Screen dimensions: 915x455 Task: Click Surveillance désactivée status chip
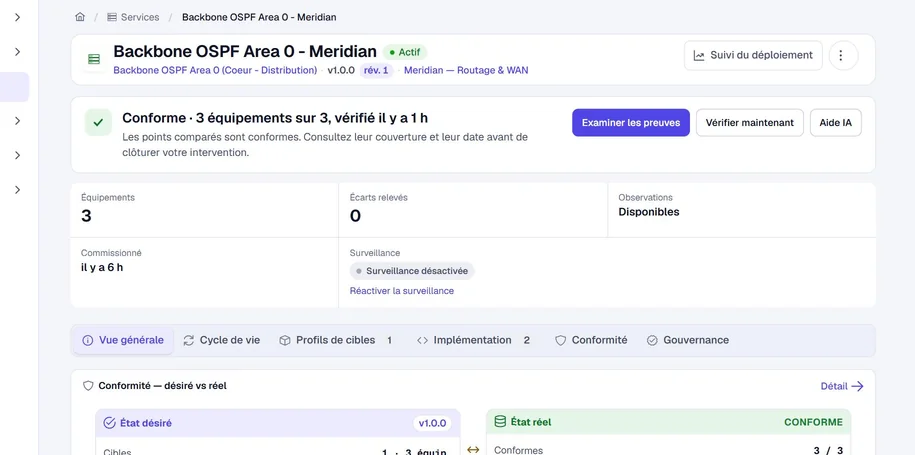tap(412, 271)
